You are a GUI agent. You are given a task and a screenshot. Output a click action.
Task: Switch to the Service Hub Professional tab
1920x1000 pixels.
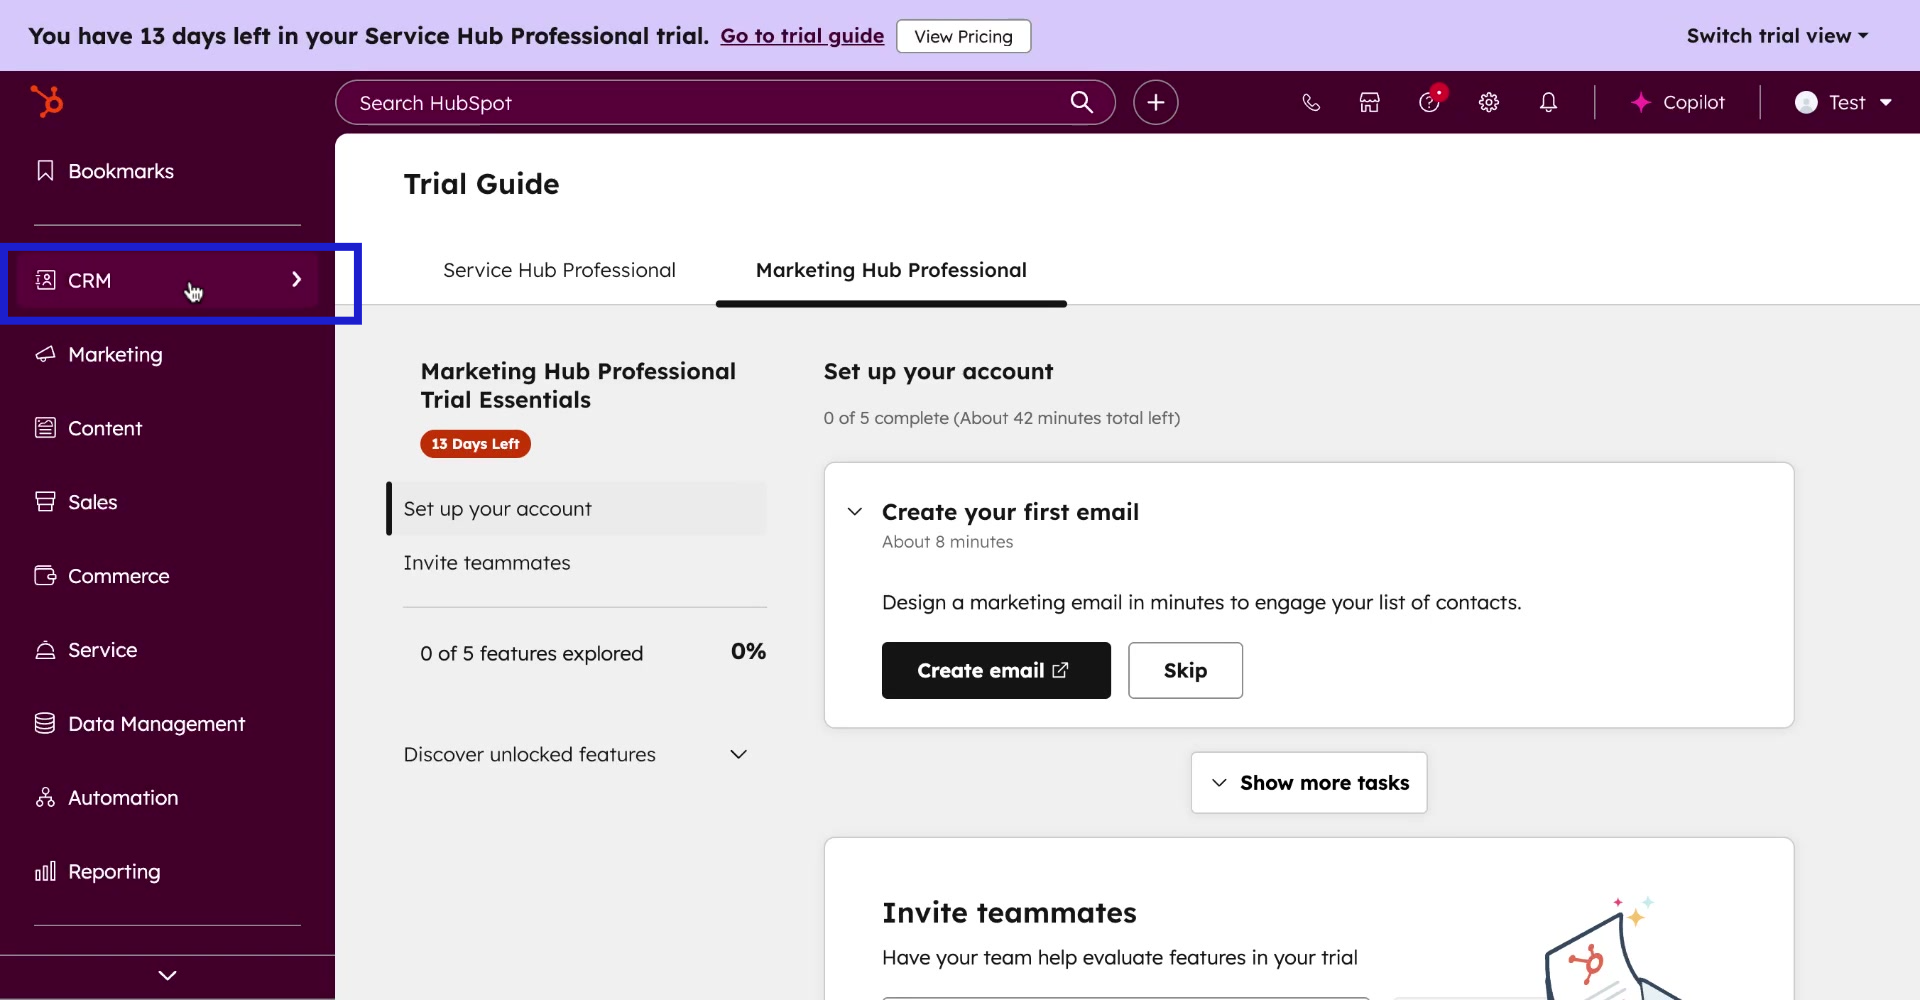tap(559, 270)
